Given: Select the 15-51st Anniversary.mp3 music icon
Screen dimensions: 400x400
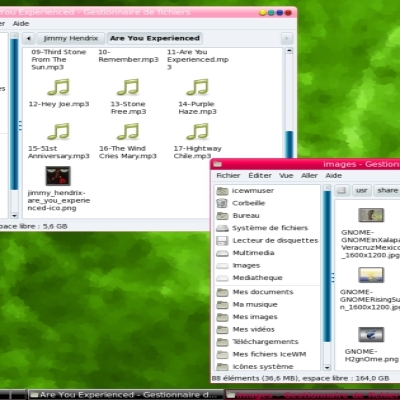Looking at the screenshot, I should tap(59, 131).
